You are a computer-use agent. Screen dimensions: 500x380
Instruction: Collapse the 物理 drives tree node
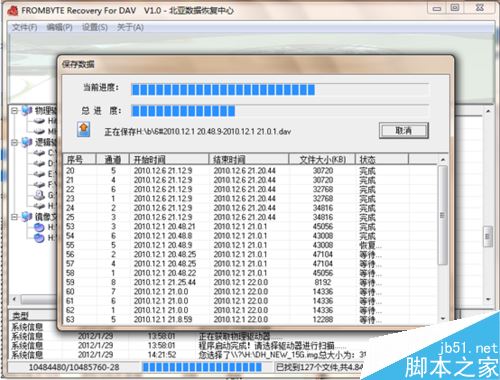point(14,110)
